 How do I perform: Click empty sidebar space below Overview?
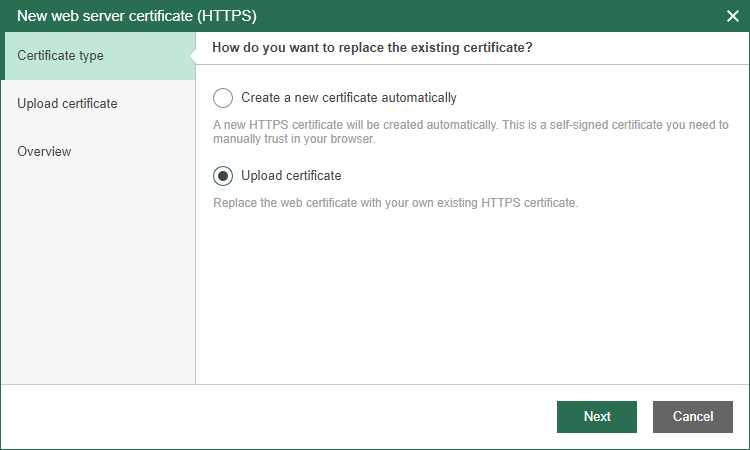pos(97,280)
